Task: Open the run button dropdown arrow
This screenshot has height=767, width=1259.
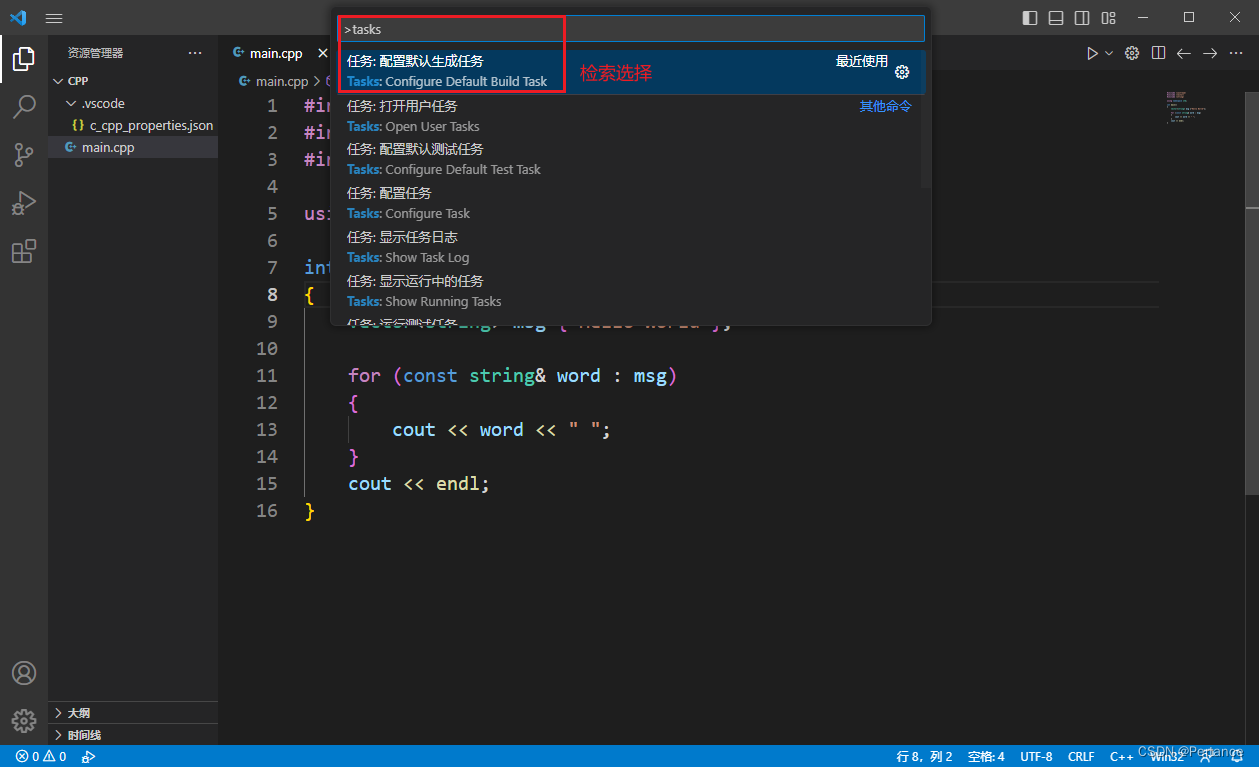Action: [1108, 53]
